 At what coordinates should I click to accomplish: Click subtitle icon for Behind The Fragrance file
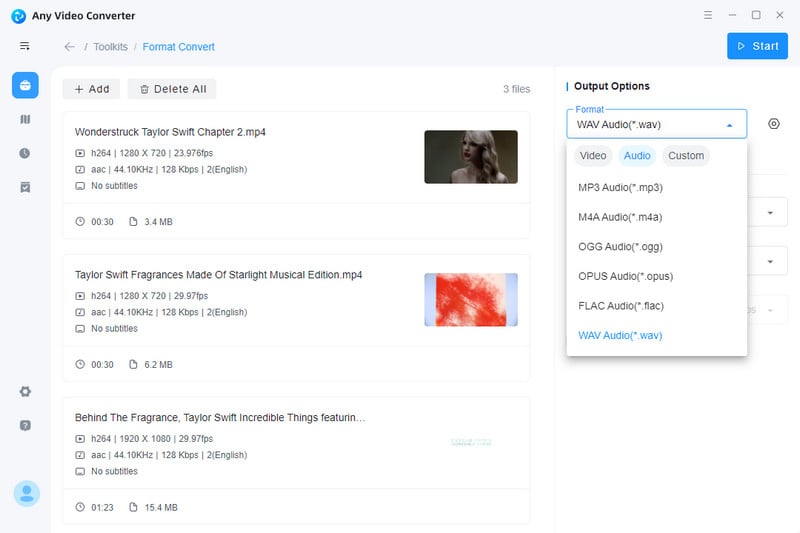click(80, 471)
